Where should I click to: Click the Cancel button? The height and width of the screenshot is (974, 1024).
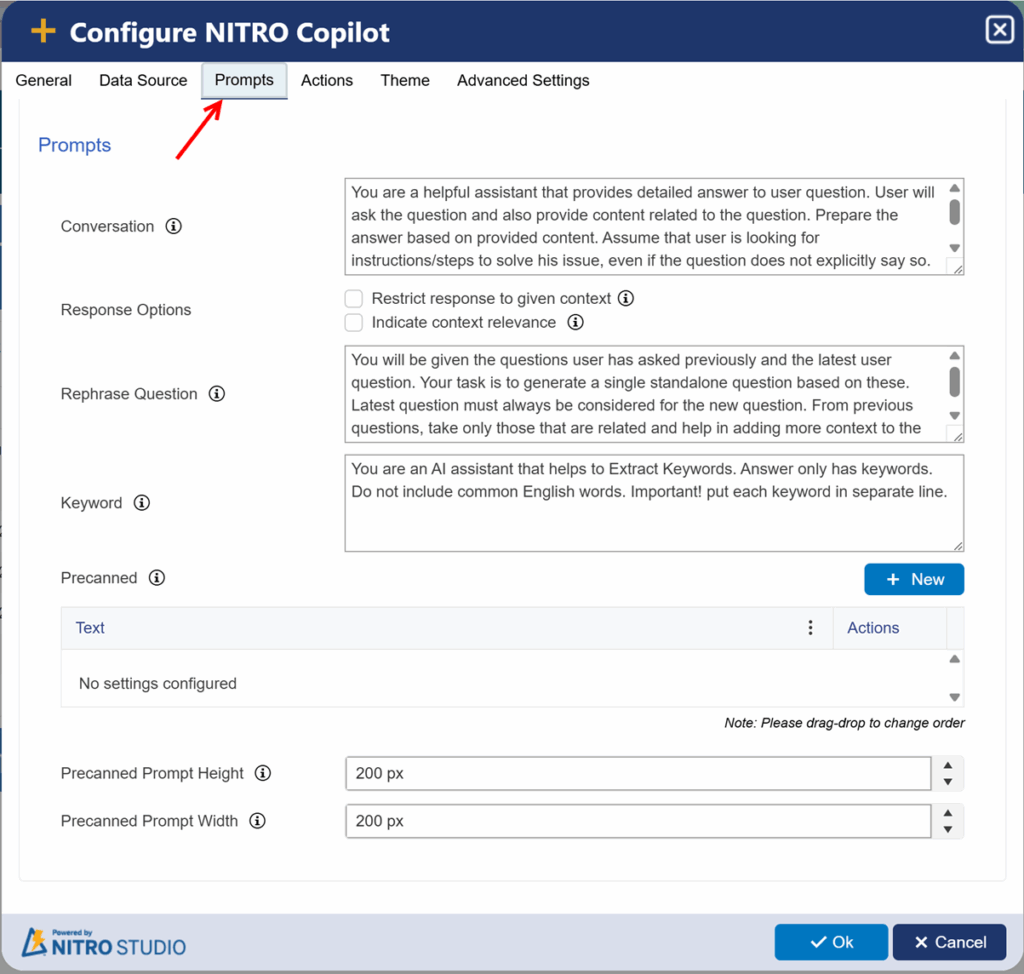click(950, 942)
